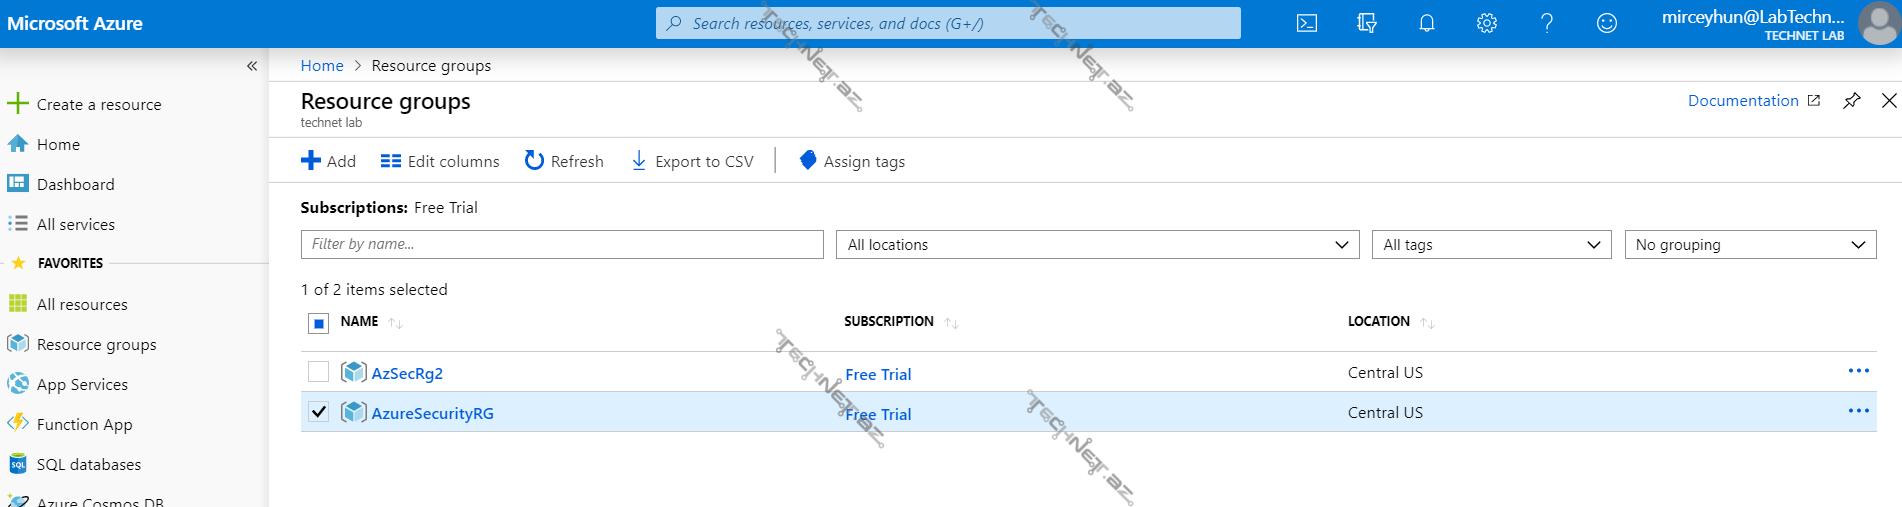Refresh the resource groups list
The image size is (1902, 507).
point(564,161)
